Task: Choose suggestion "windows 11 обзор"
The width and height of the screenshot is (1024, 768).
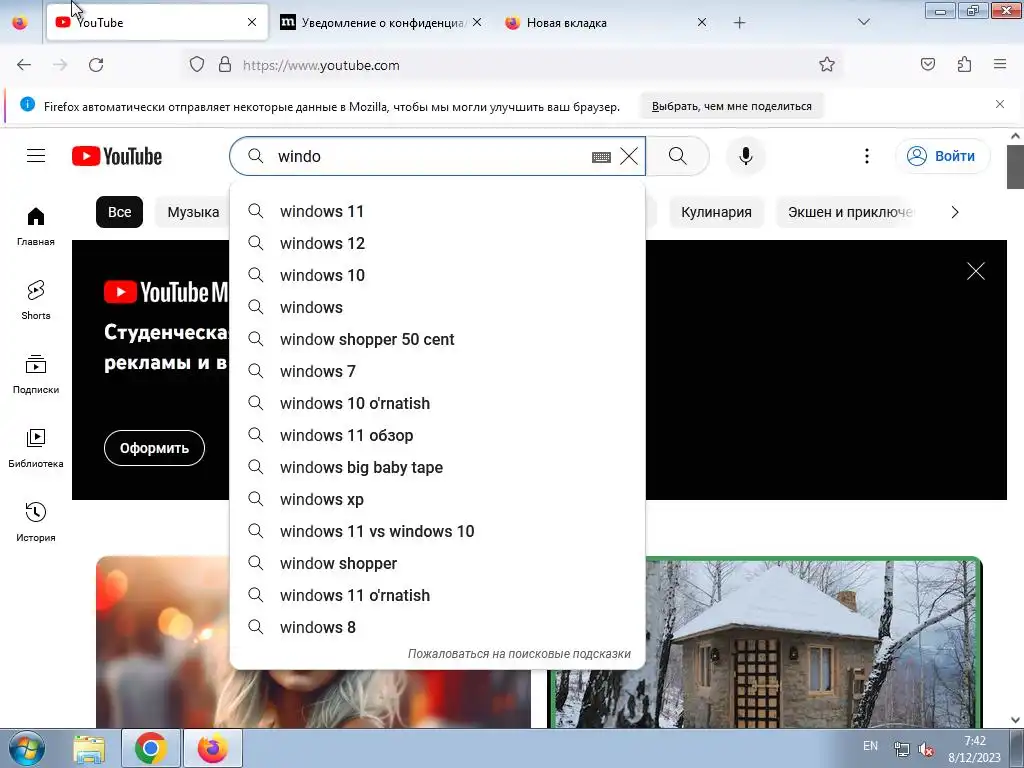Action: click(438, 436)
